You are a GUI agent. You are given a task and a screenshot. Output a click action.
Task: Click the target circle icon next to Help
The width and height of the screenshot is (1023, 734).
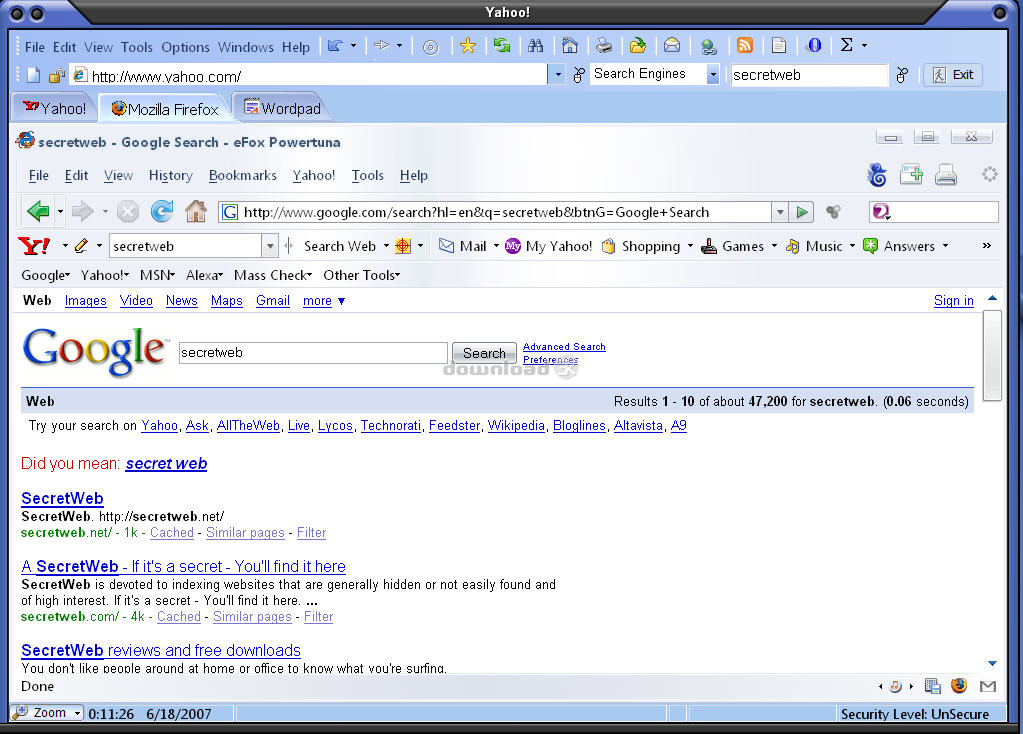(x=431, y=47)
